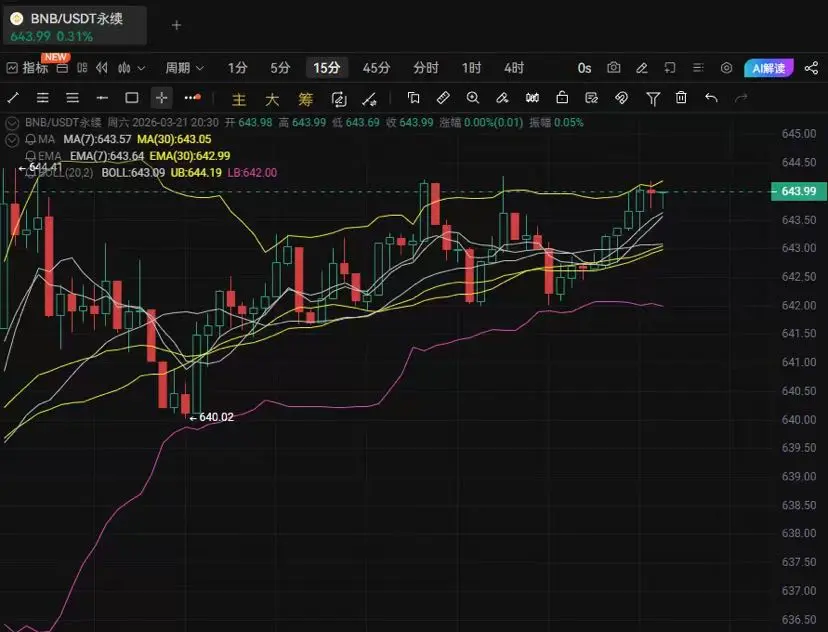
Task: Select the brush paint tool
Action: pos(502,98)
